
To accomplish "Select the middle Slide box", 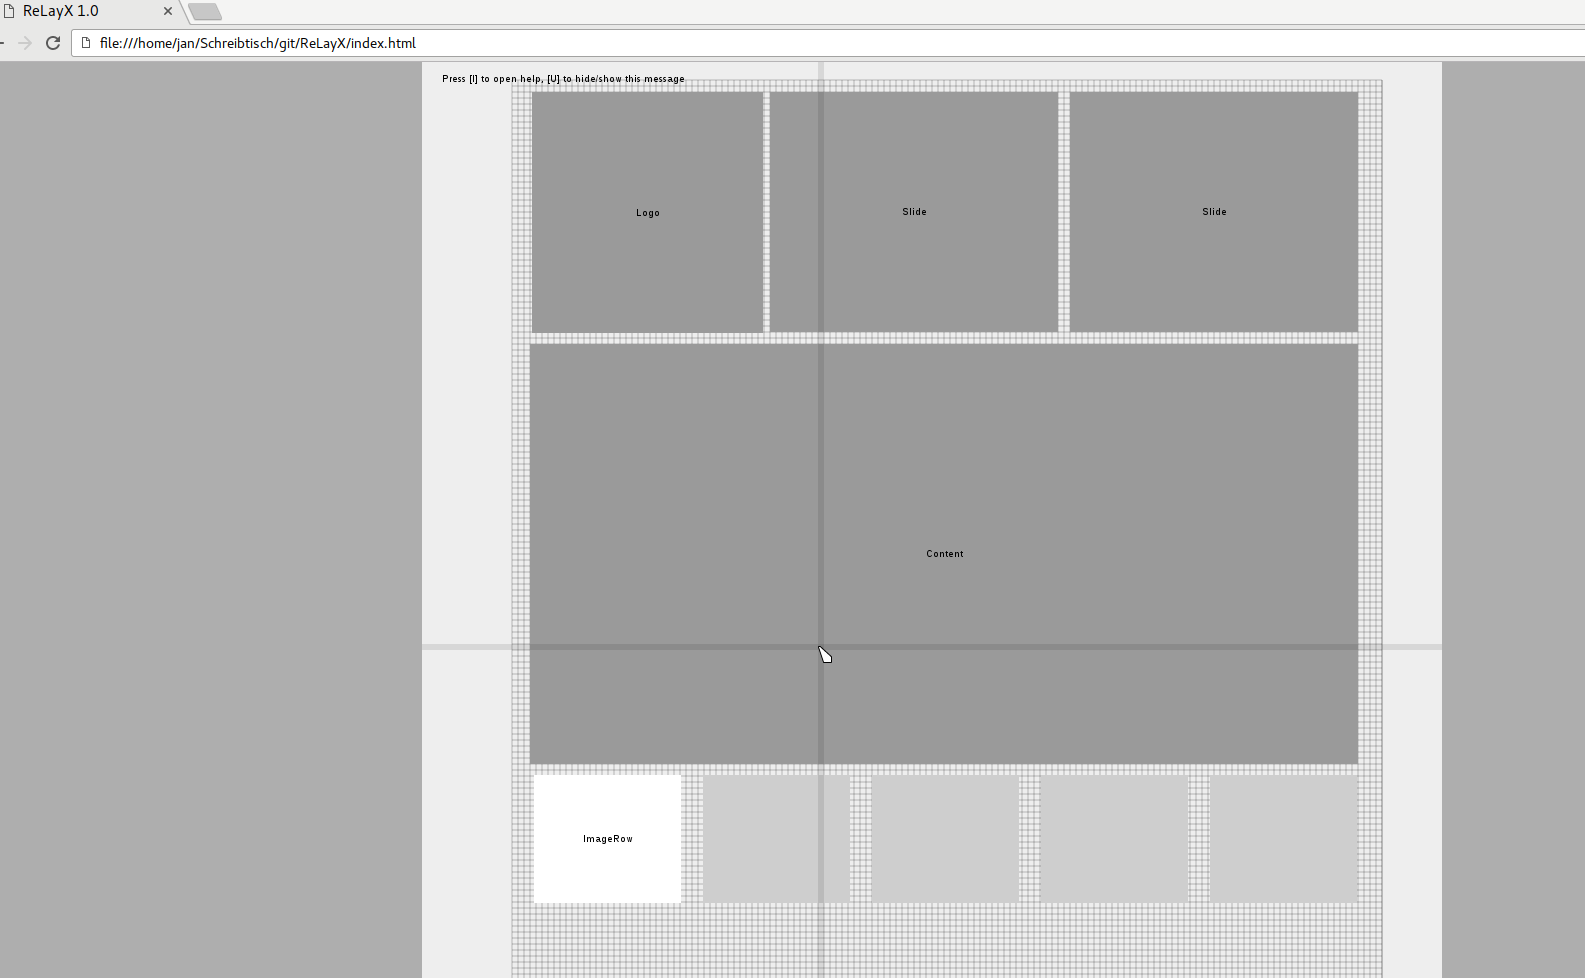I will tap(914, 212).
